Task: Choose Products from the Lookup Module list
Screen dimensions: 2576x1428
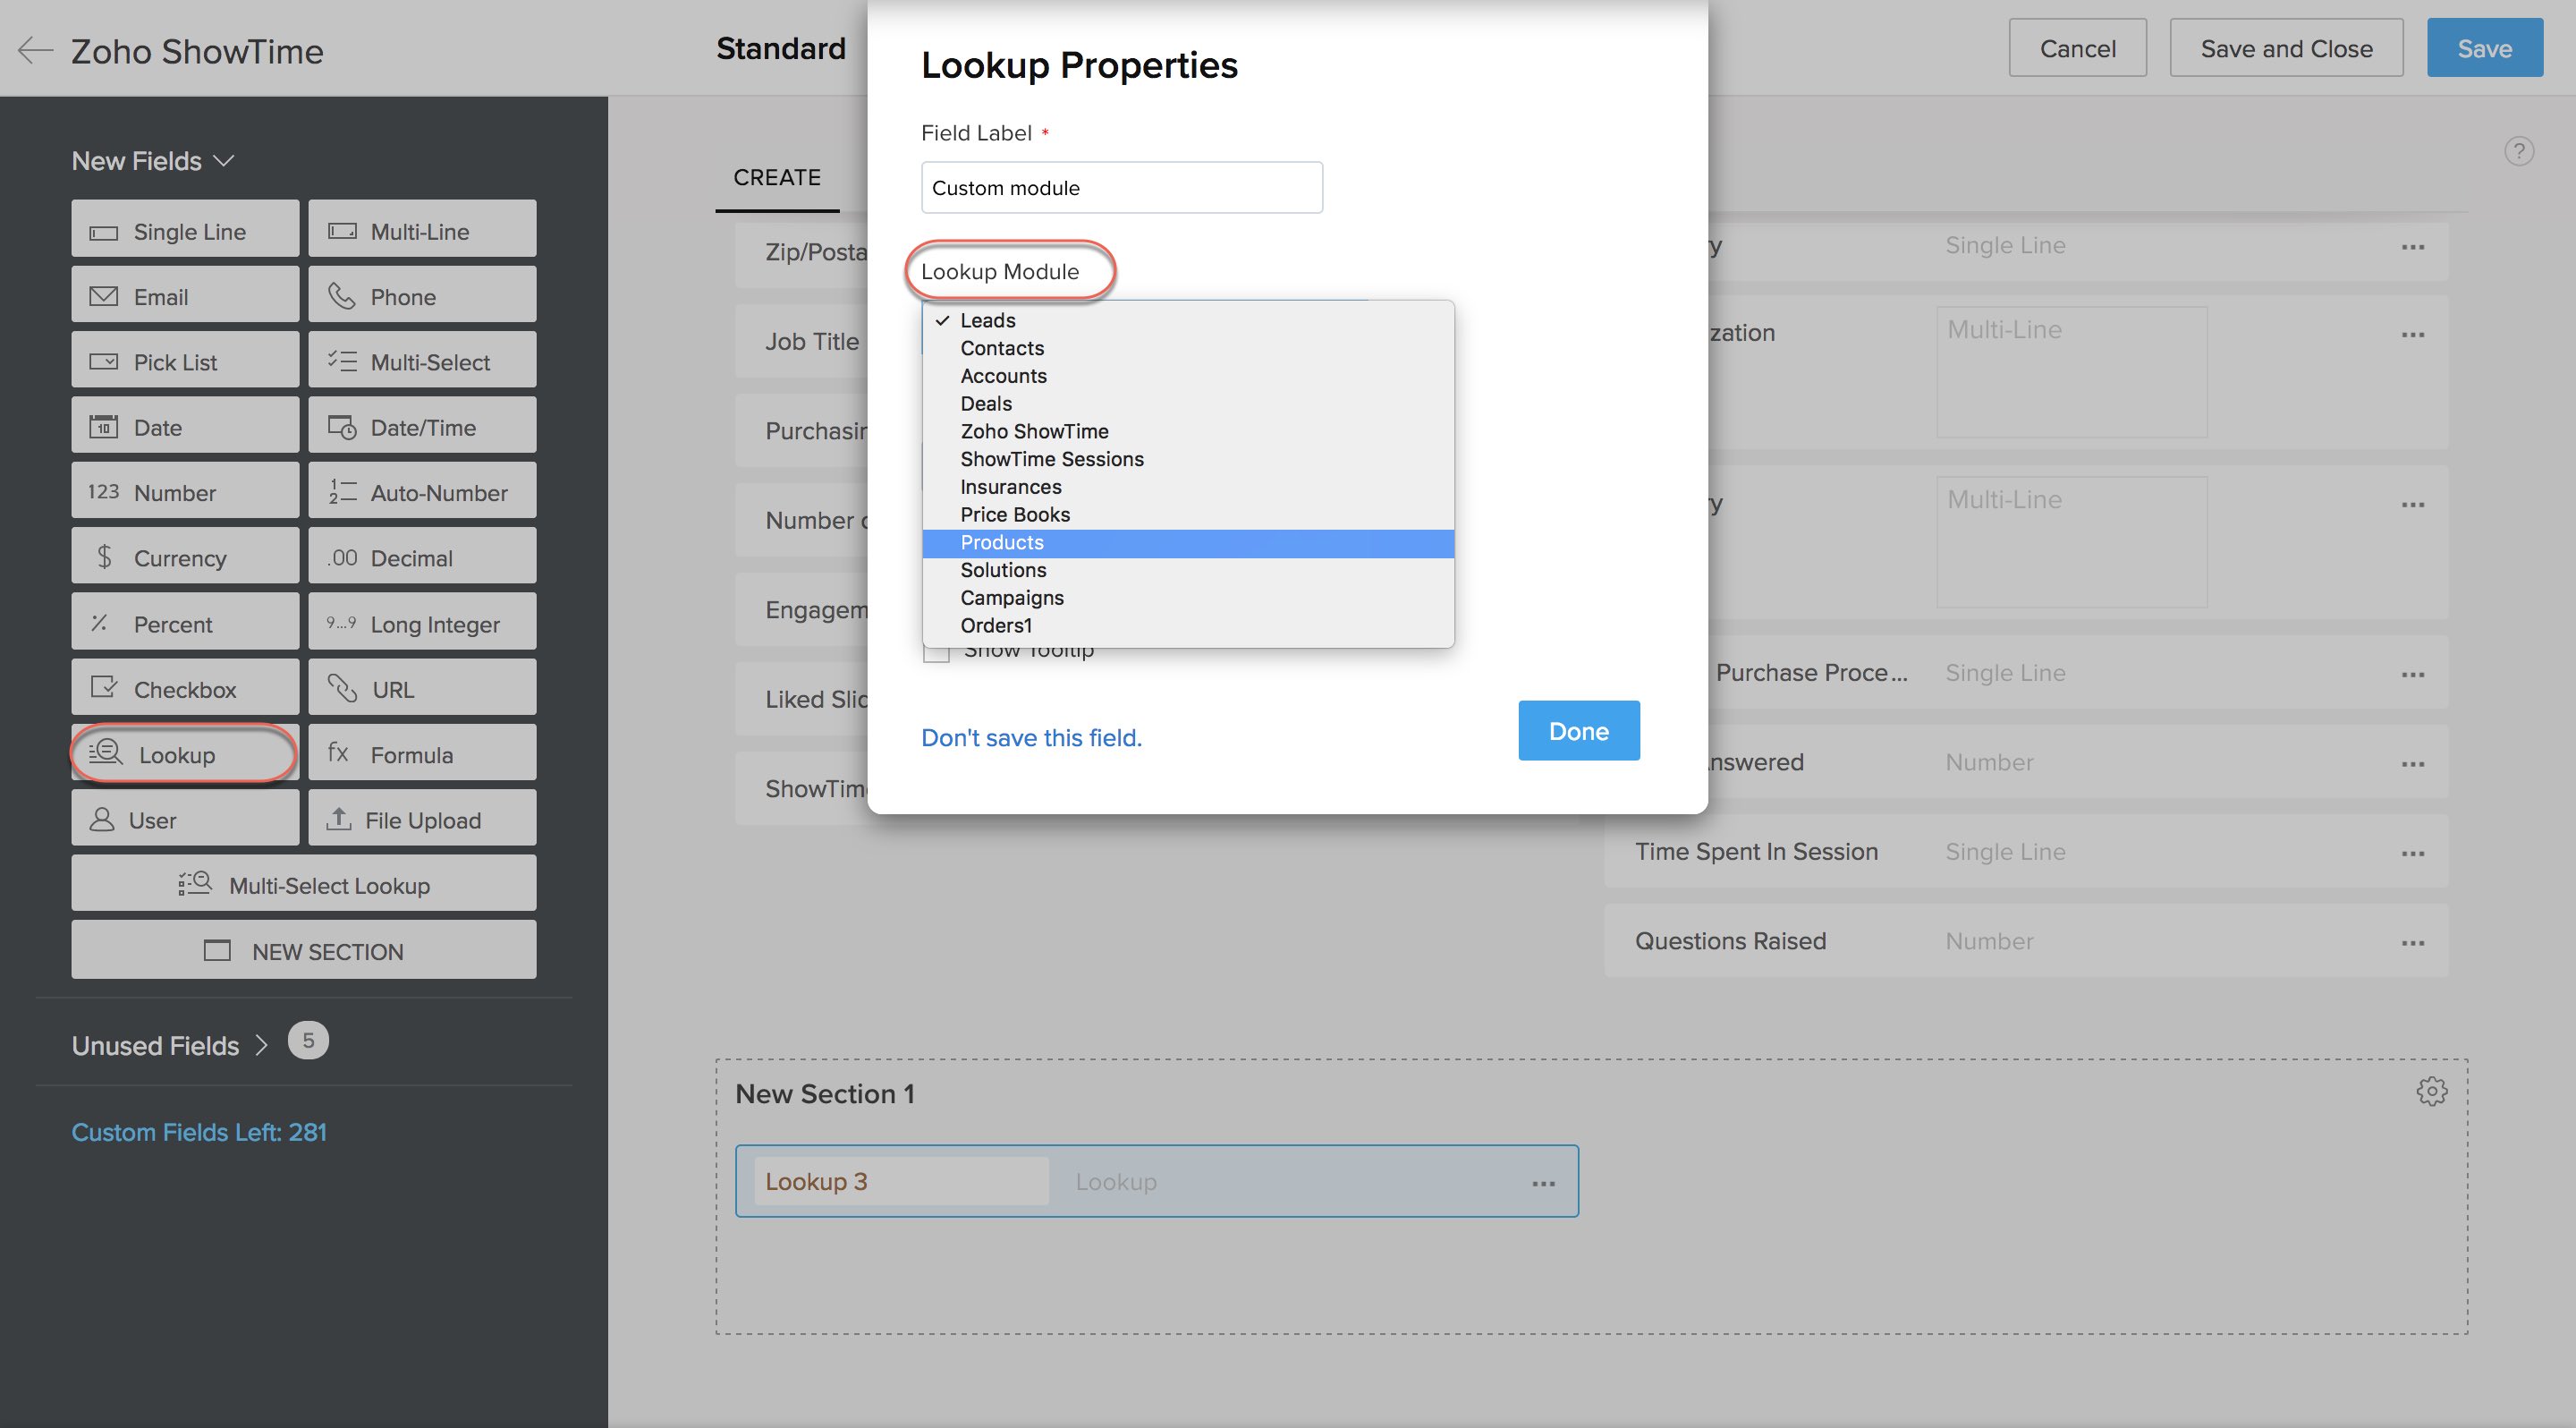Action: point(1002,542)
